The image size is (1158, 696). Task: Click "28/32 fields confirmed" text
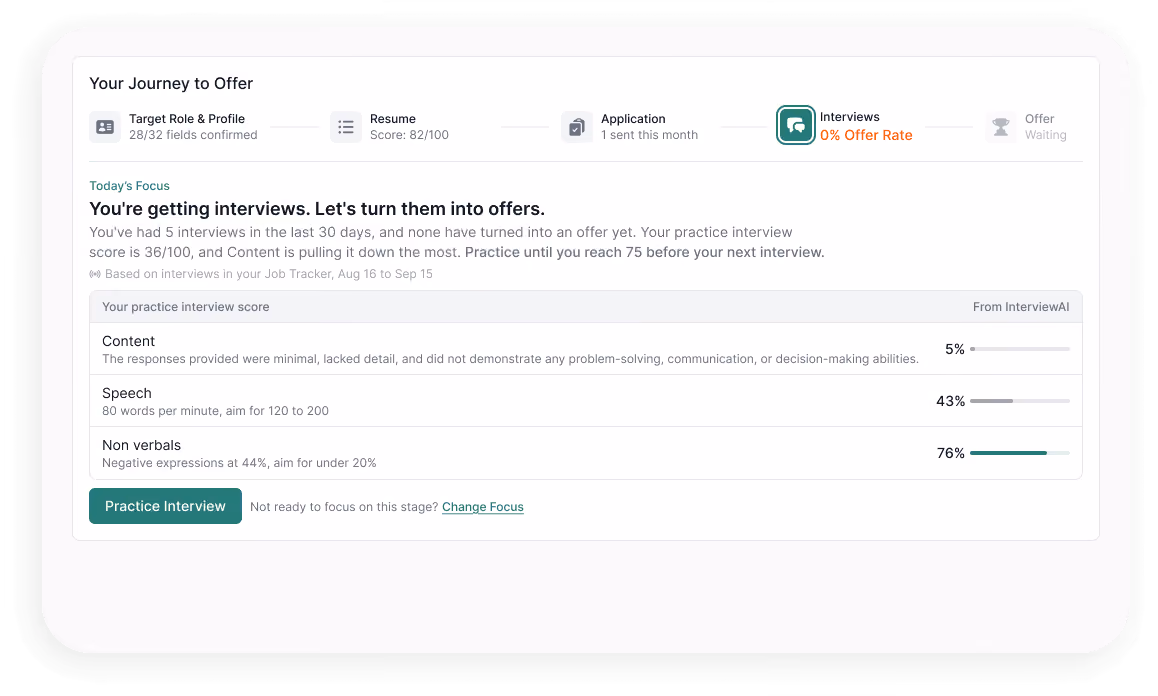193,135
